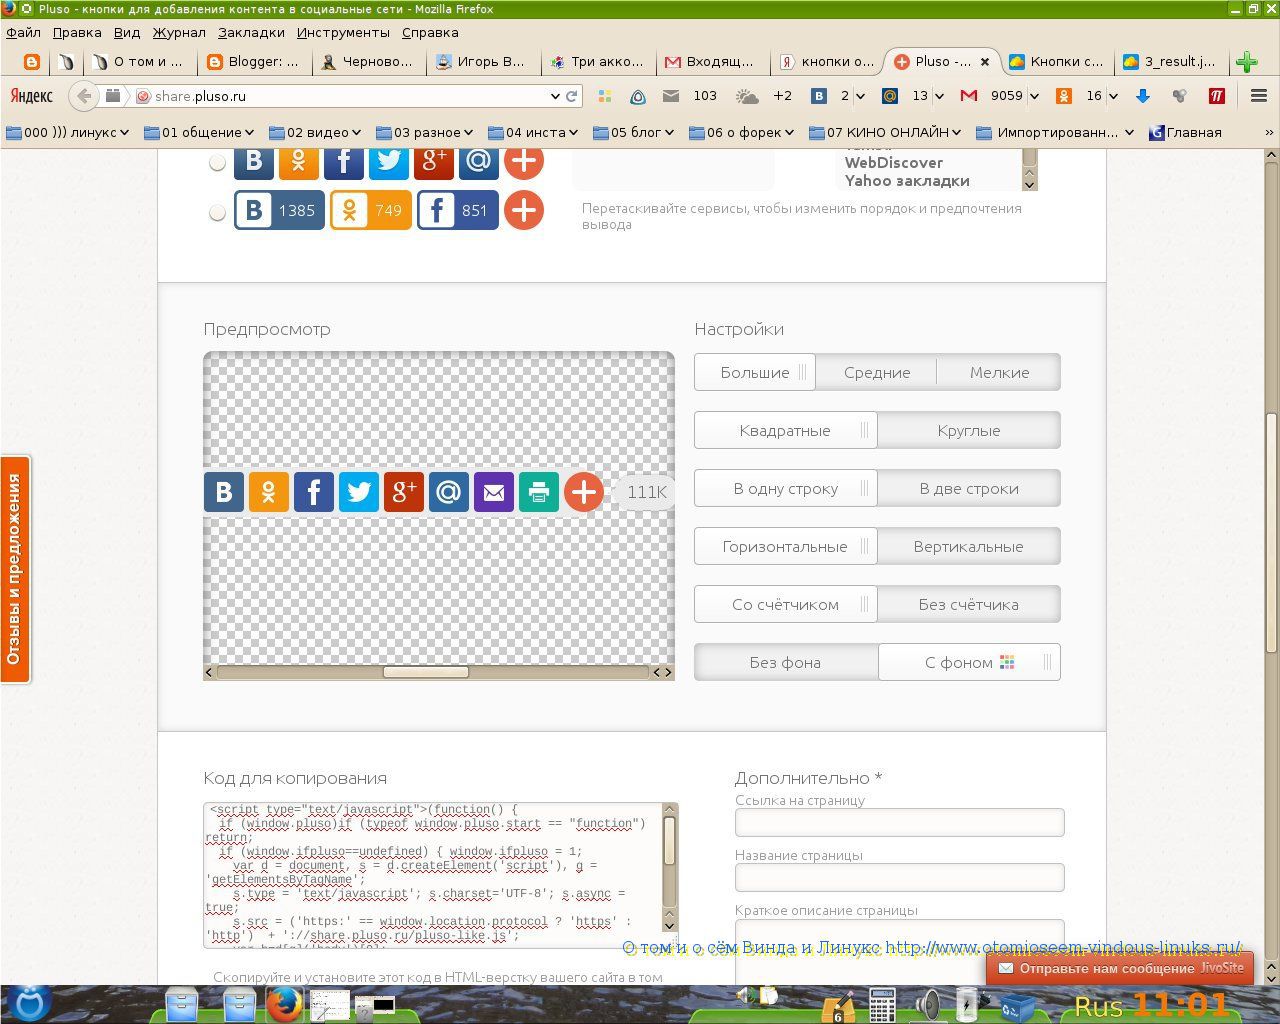Click the red plus more-services button in preview
Image resolution: width=1280 pixels, height=1024 pixels.
click(x=584, y=492)
